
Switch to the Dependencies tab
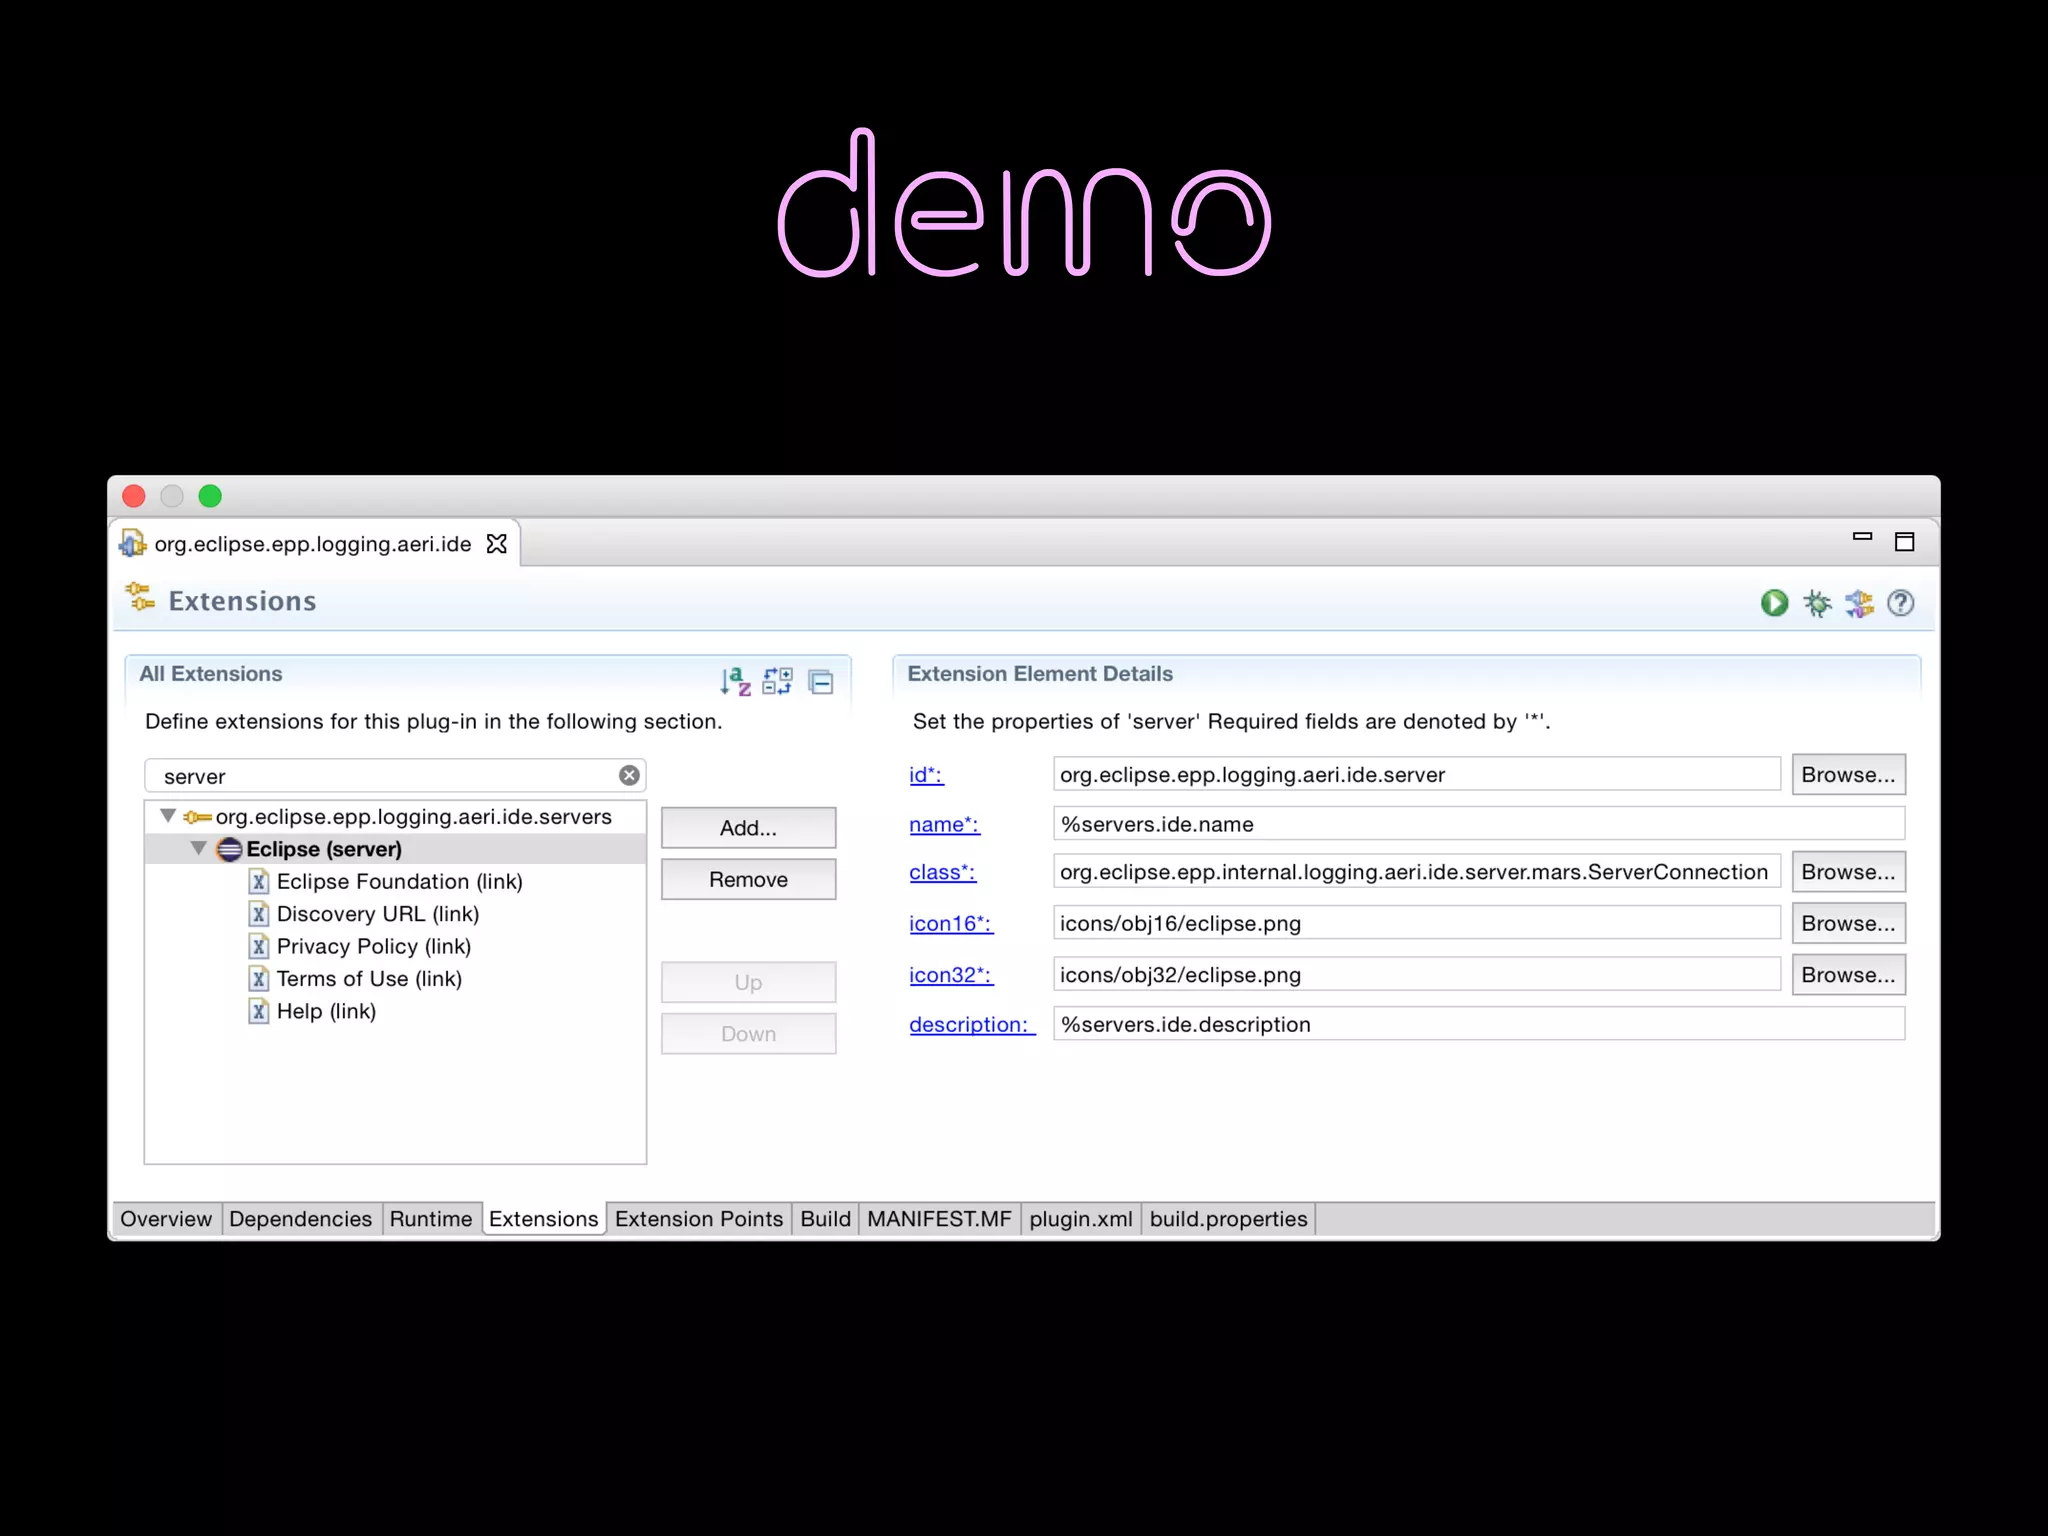pos(300,1219)
